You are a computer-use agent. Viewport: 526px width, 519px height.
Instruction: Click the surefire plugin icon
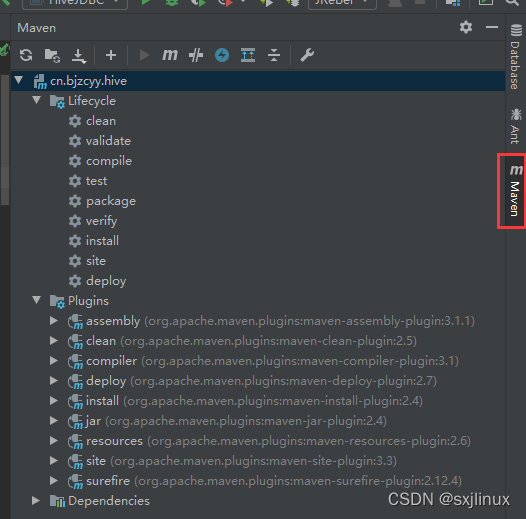point(75,482)
